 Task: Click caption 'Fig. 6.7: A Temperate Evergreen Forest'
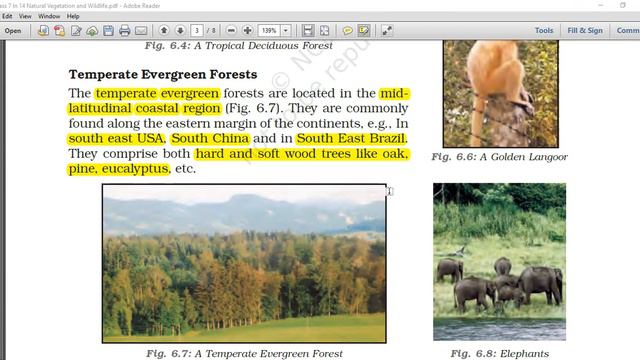(244, 353)
